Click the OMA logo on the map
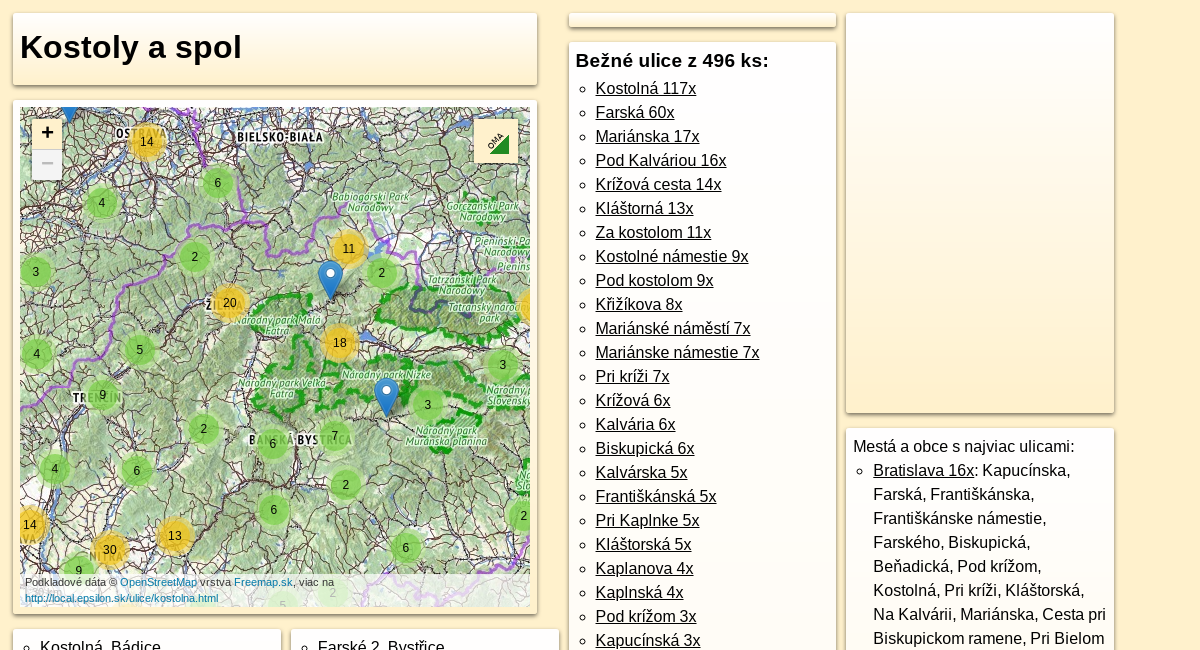 point(496,141)
